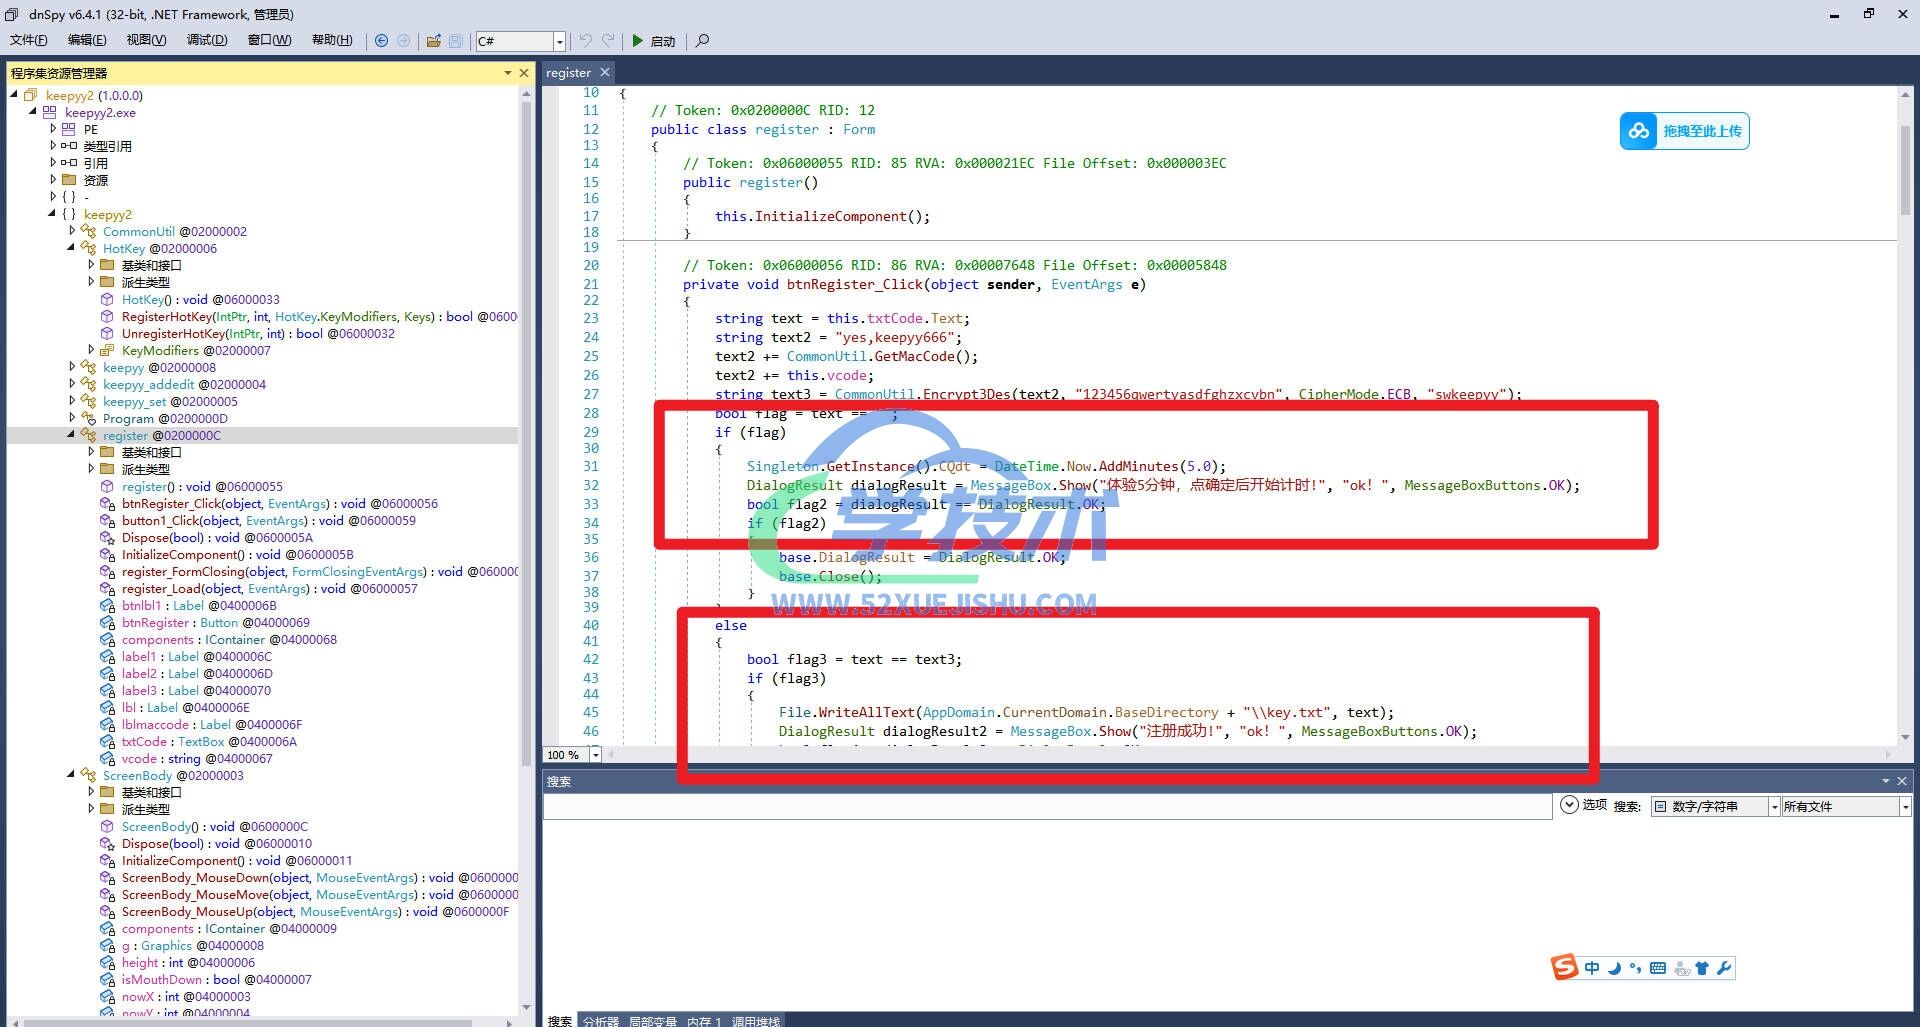Open the Window menu

269,40
